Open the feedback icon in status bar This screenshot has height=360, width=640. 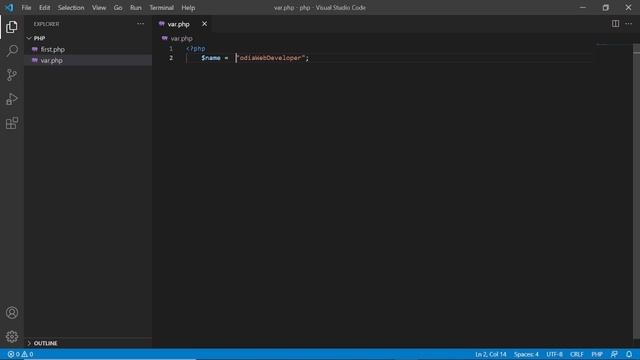614,354
